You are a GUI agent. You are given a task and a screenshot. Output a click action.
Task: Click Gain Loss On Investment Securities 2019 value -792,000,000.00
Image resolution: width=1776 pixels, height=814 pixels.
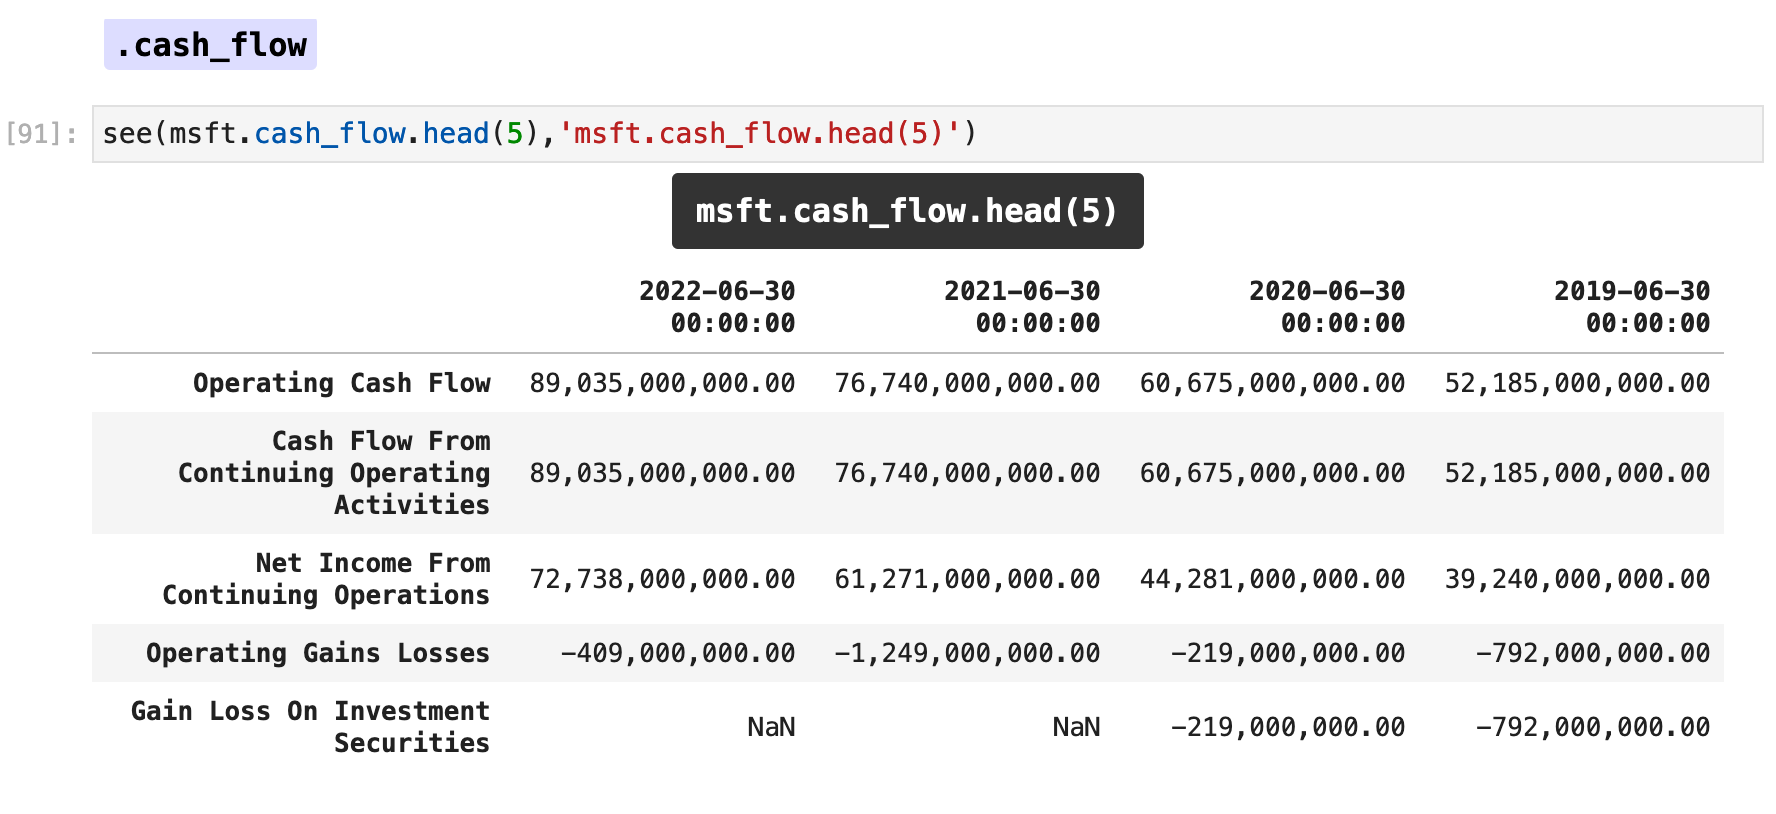click(1593, 727)
